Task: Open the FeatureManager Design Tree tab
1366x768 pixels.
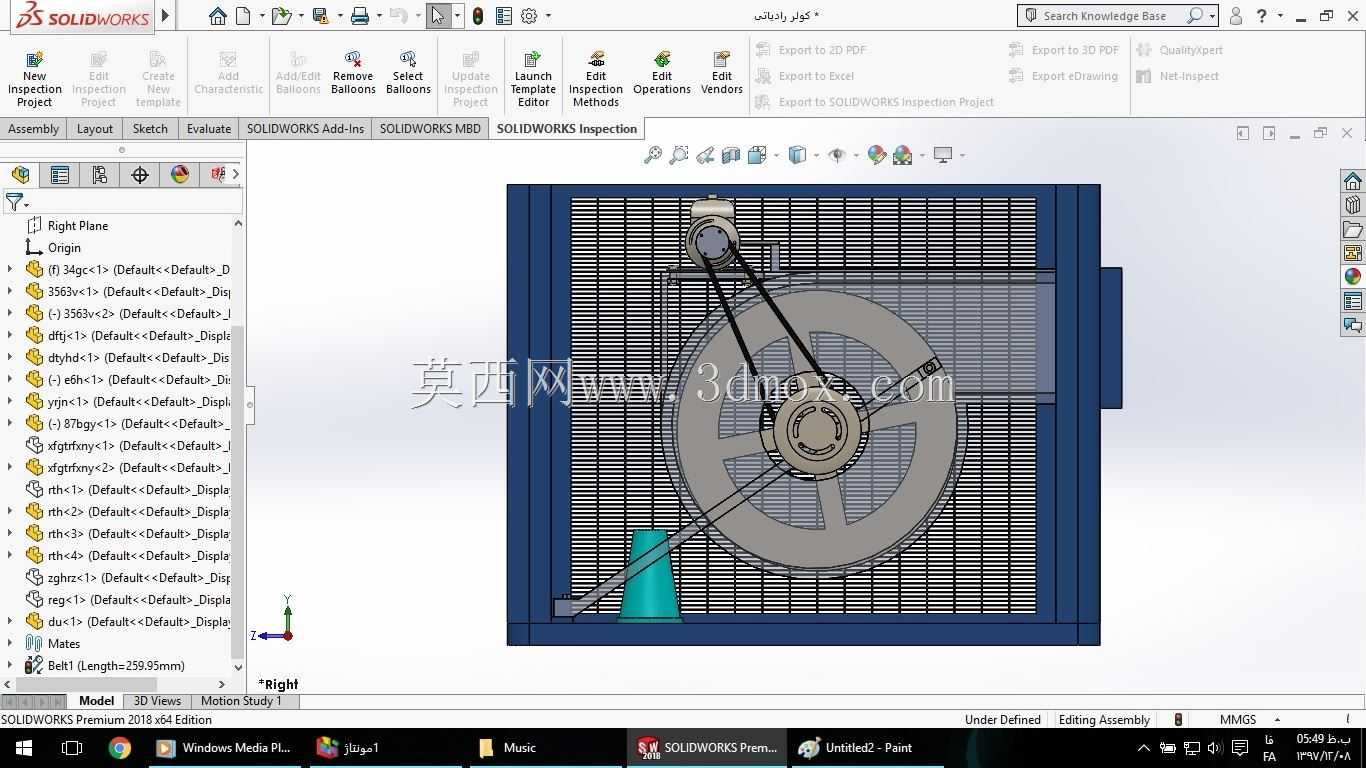Action: pyautogui.click(x=20, y=175)
